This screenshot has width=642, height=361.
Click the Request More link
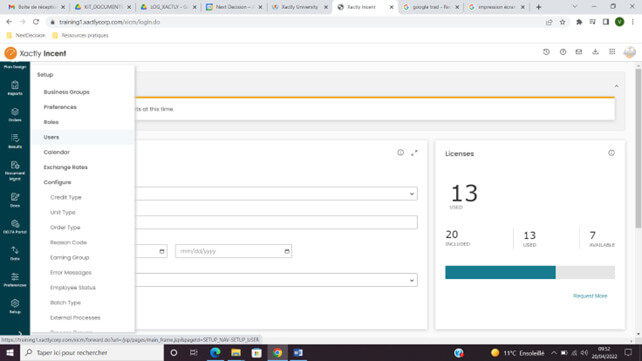point(590,296)
